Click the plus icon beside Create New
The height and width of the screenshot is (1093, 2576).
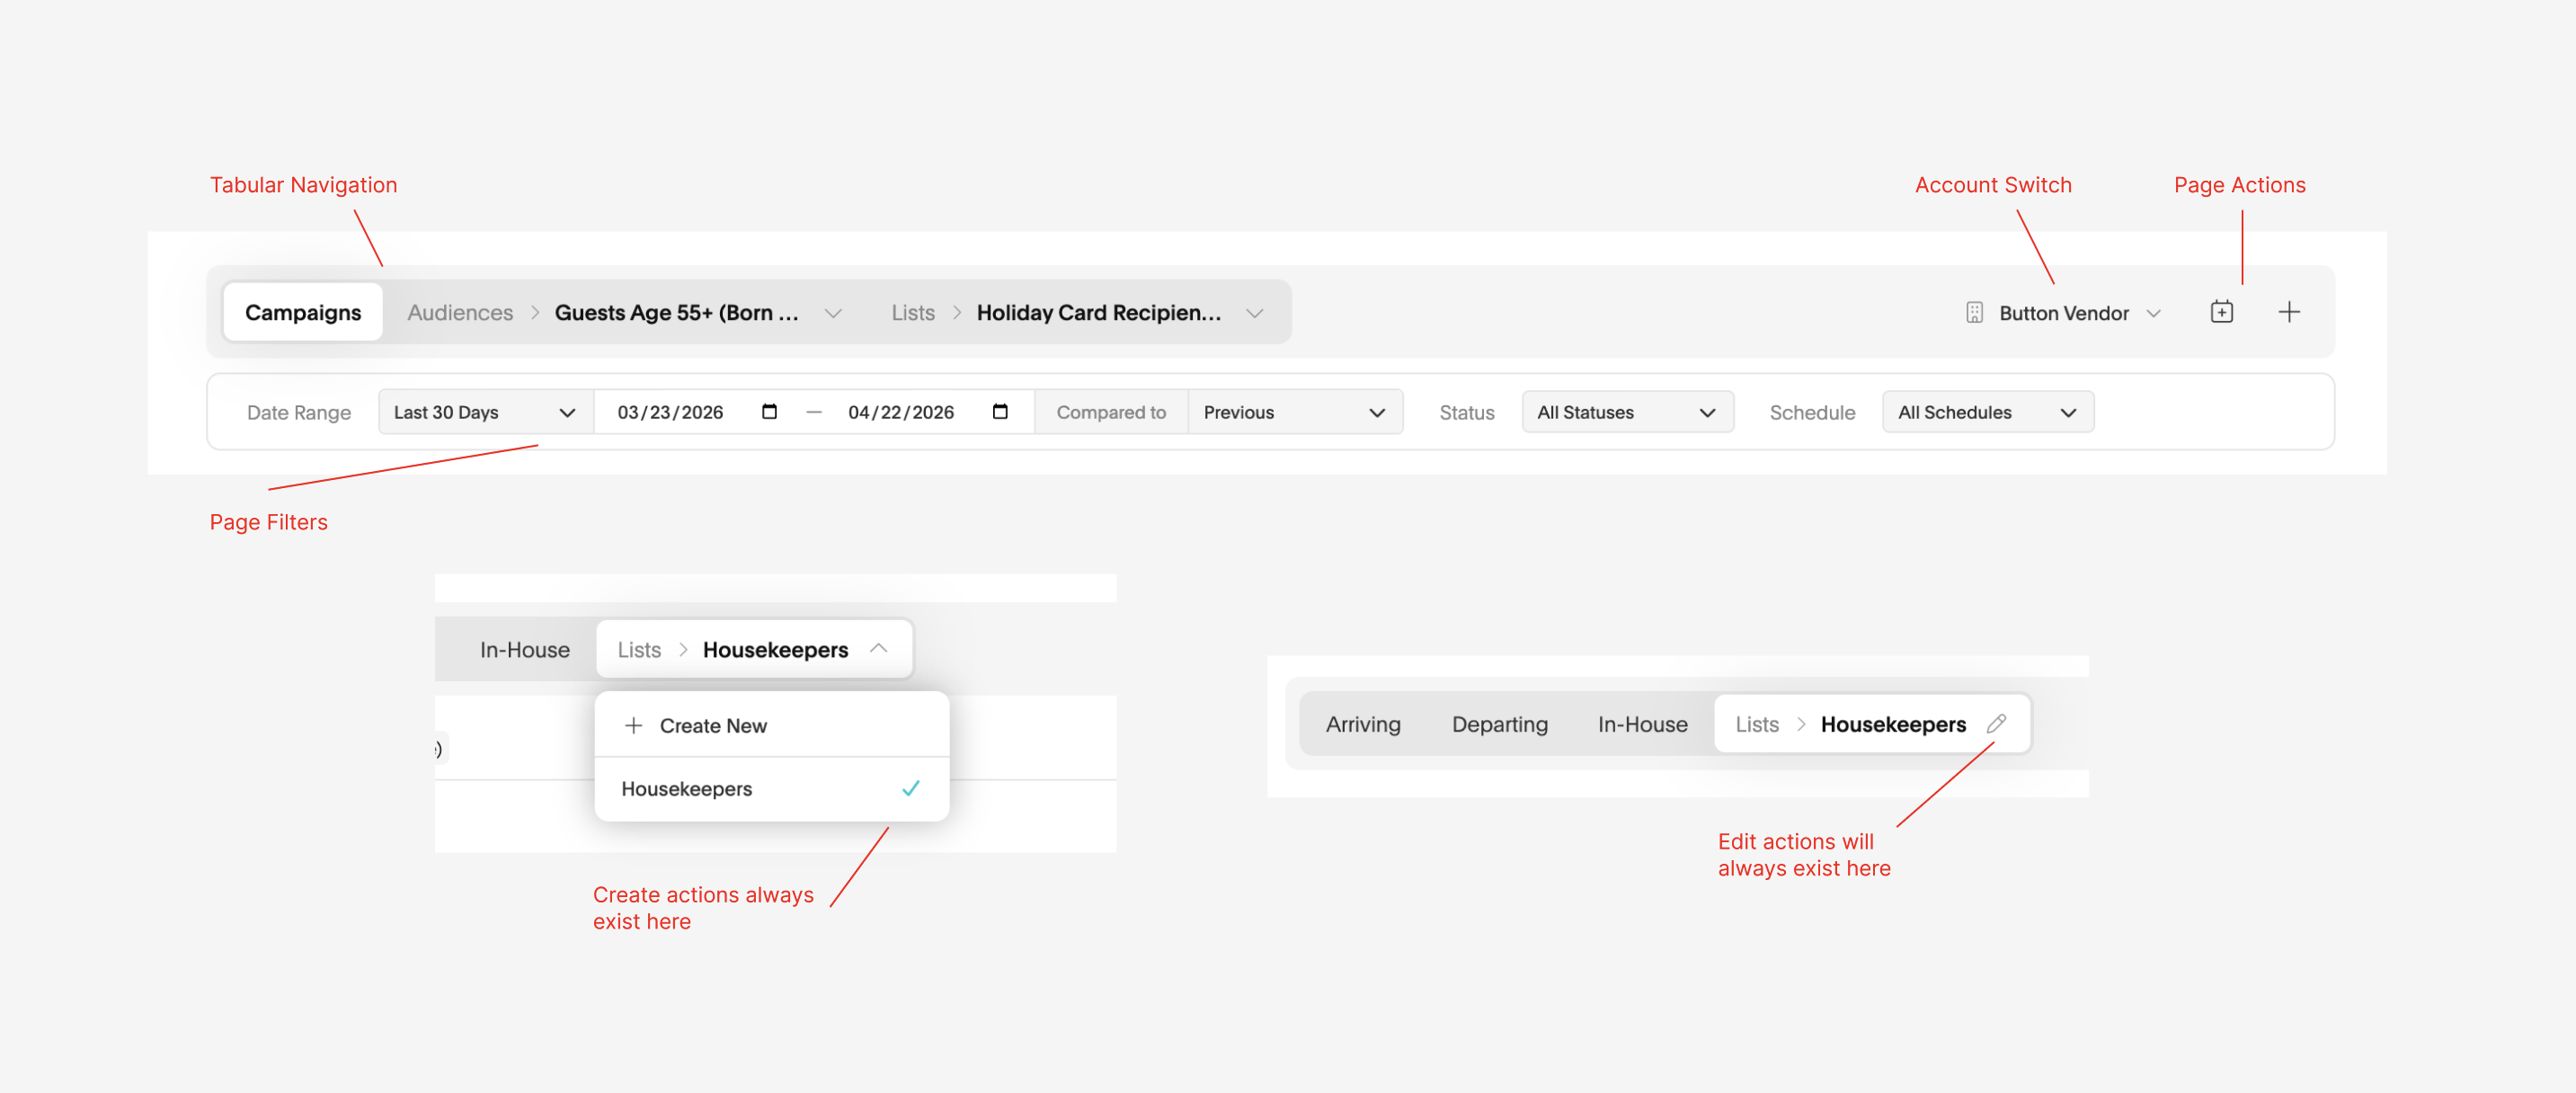click(633, 726)
